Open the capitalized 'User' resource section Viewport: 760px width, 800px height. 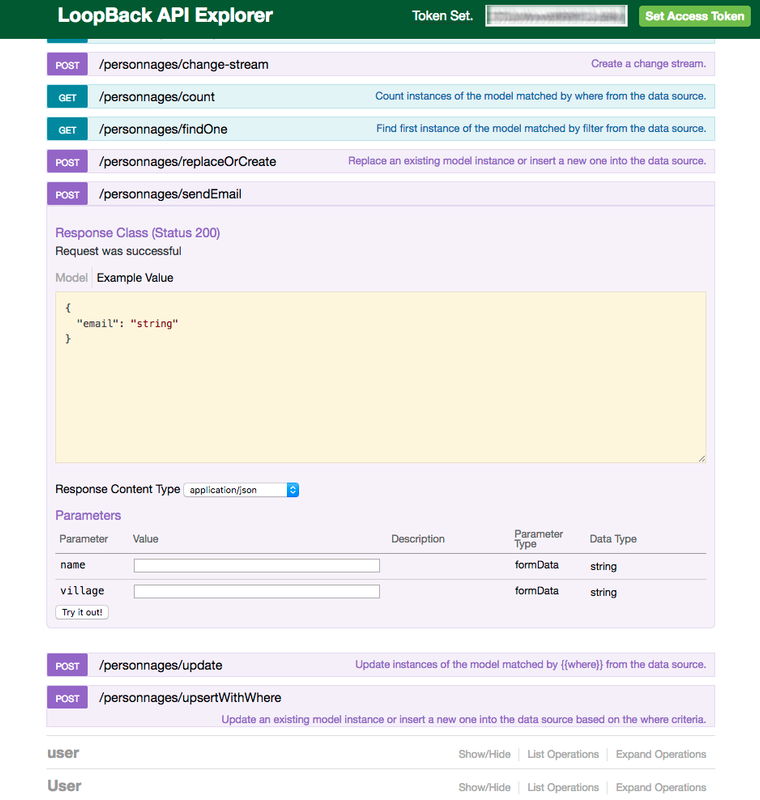64,786
